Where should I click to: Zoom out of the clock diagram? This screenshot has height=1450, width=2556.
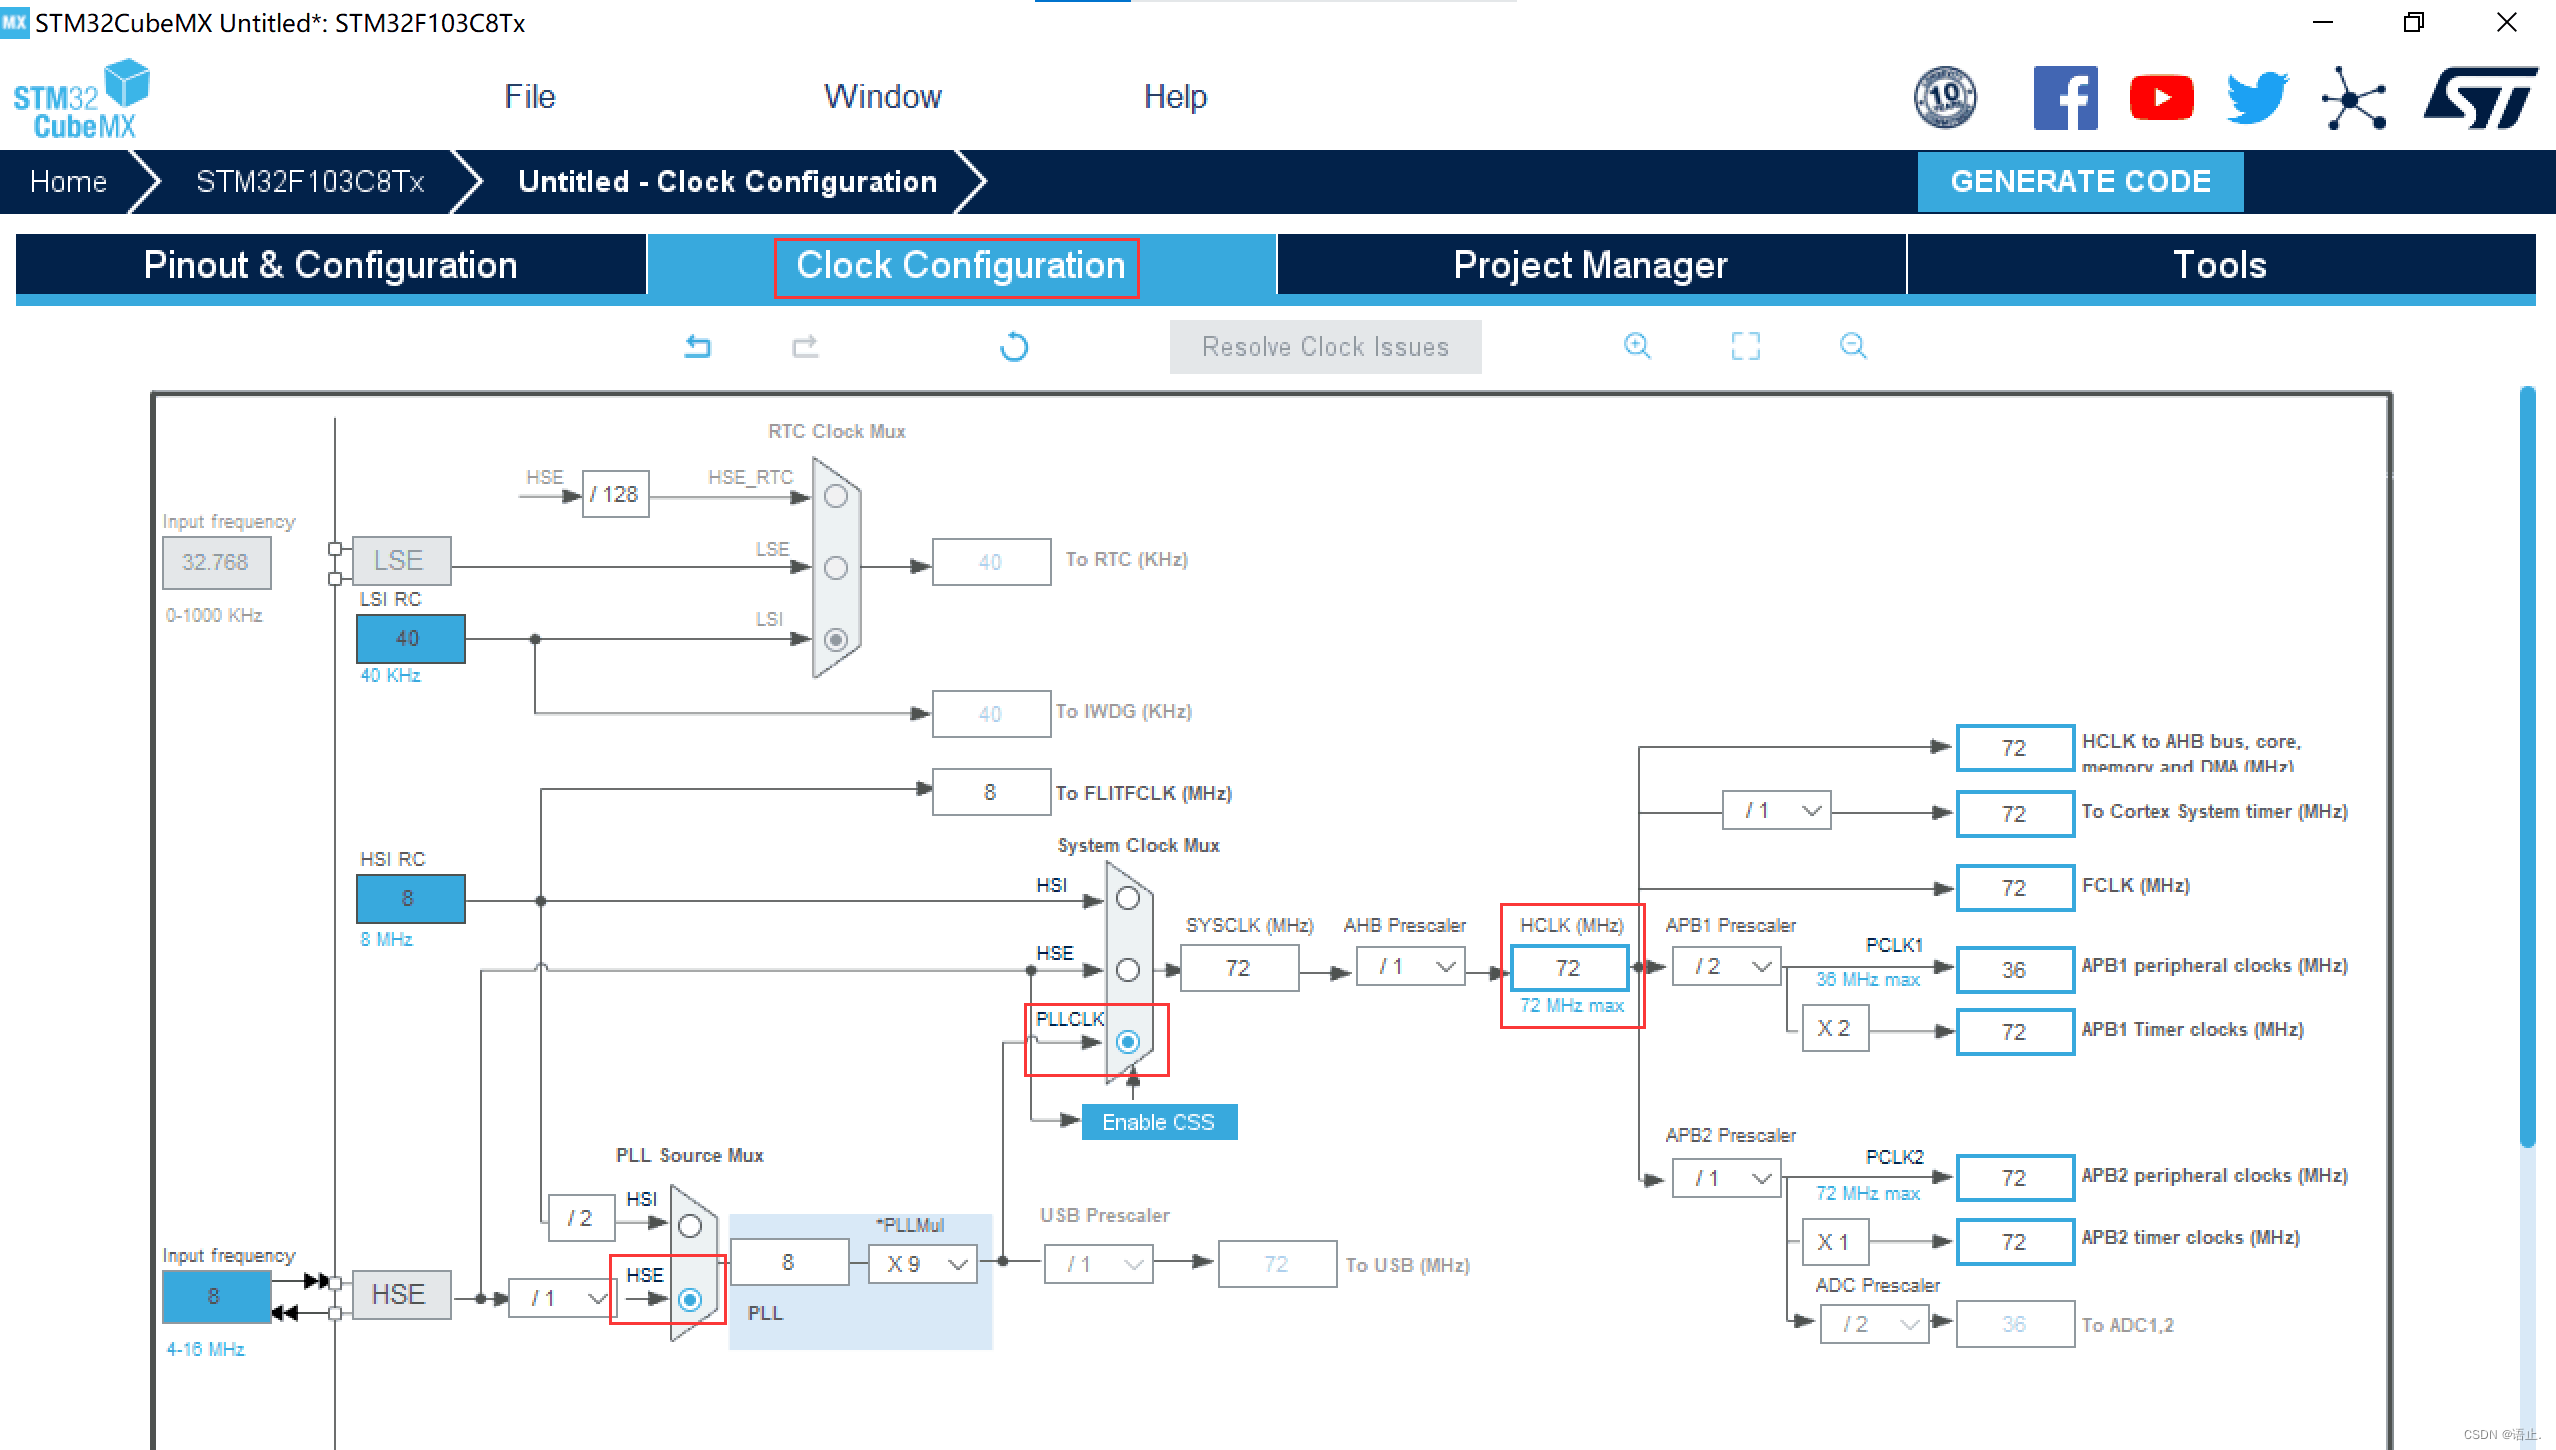pos(1852,346)
